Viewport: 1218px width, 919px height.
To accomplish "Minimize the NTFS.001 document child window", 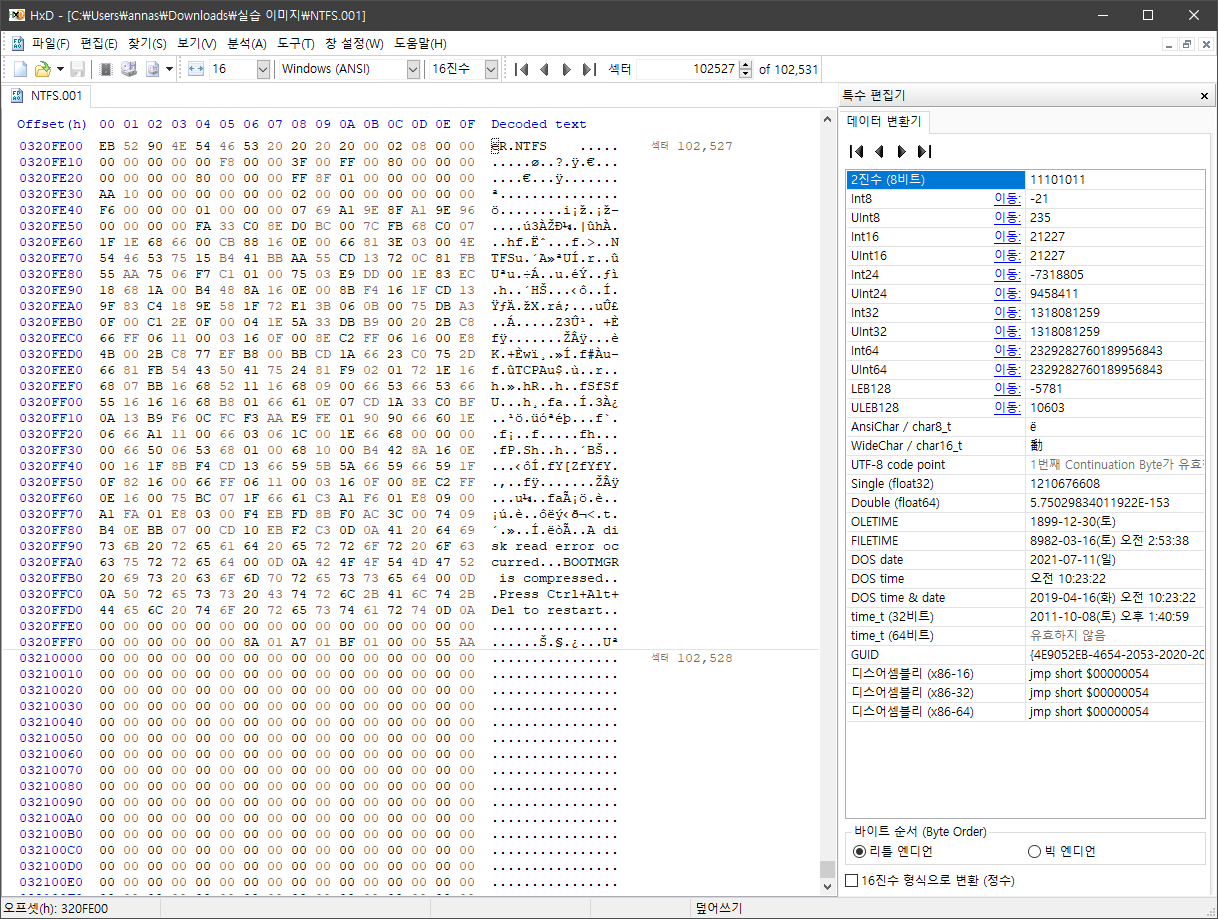I will pos(1169,44).
